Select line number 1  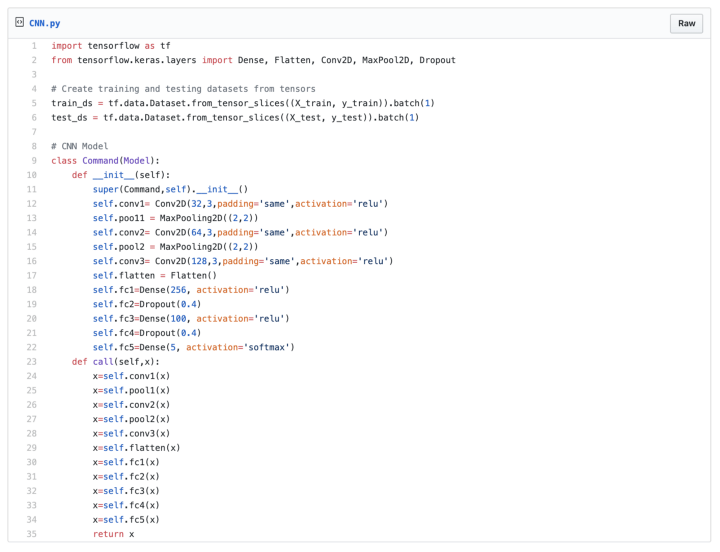tap(34, 46)
